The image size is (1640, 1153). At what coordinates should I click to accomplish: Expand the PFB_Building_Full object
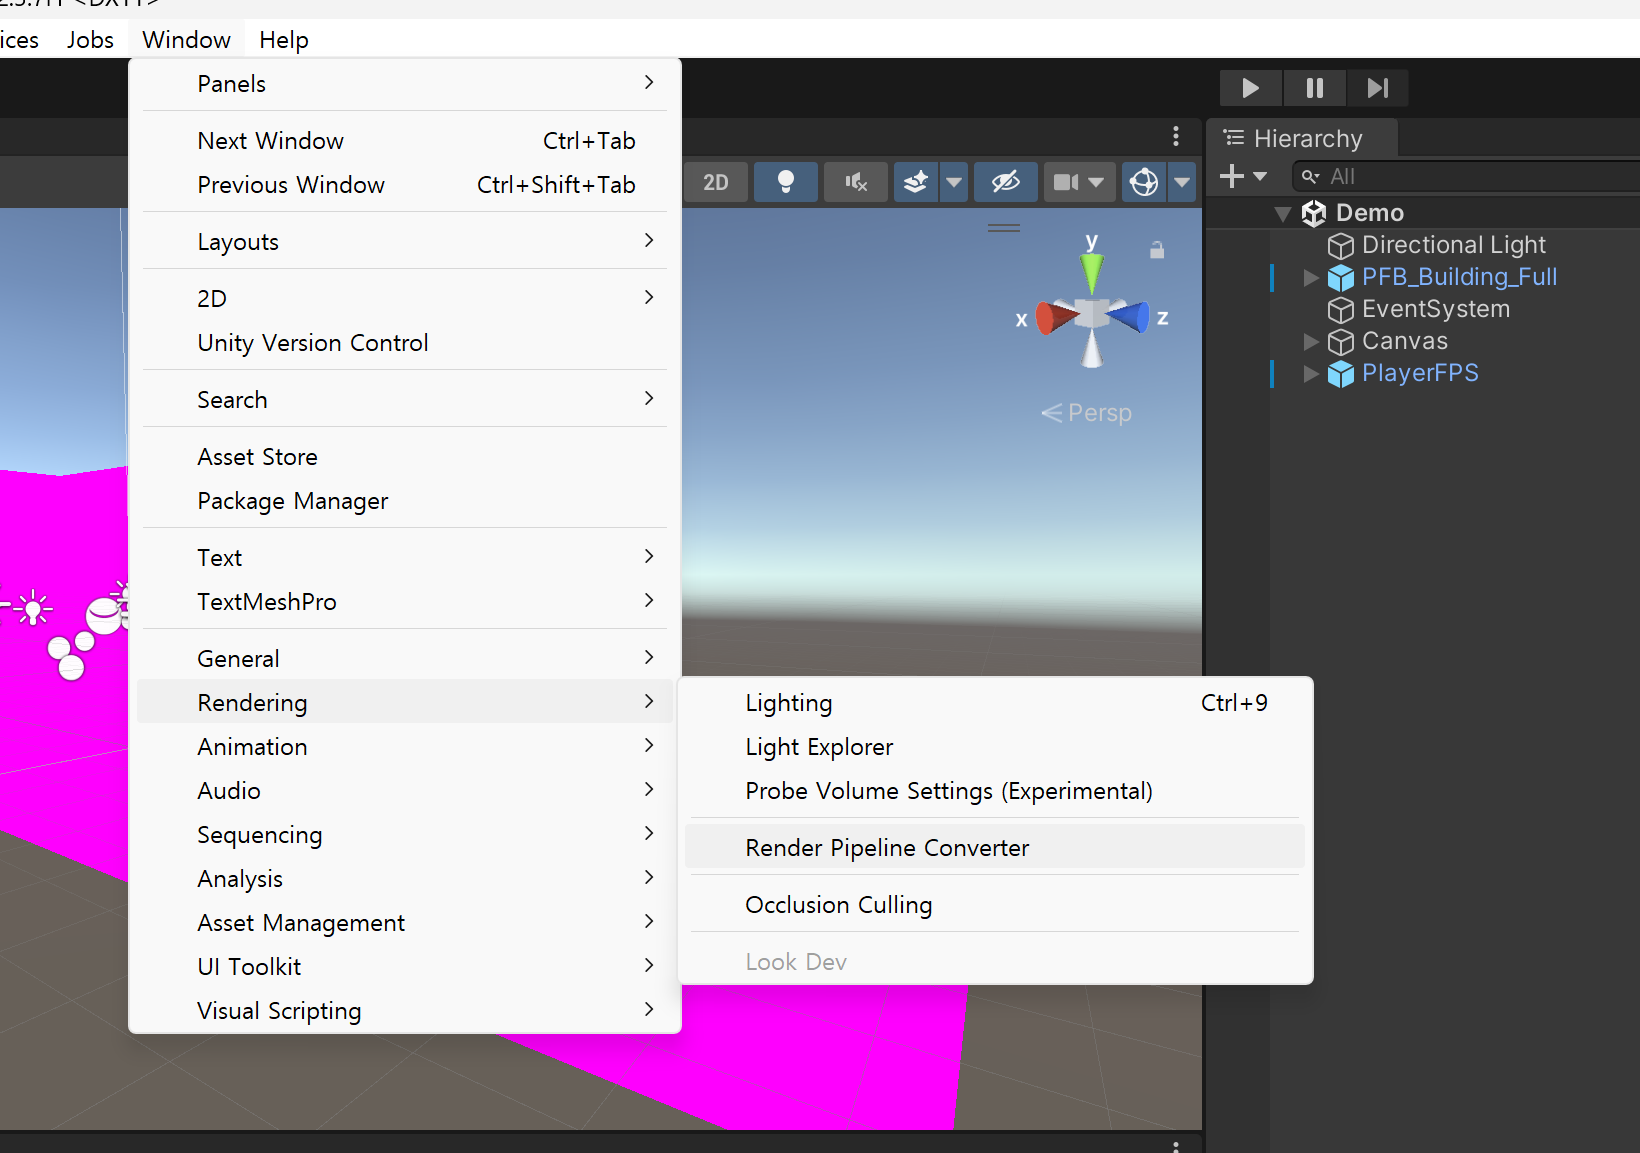1311,277
